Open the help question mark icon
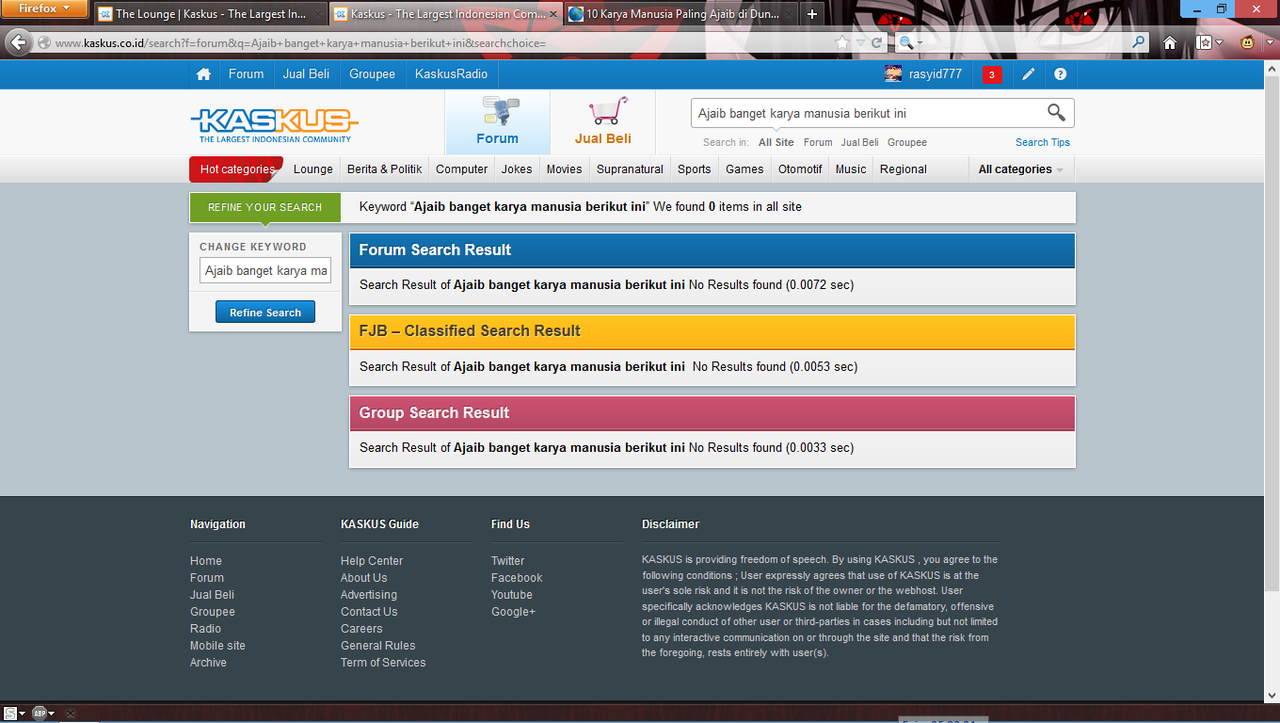 pos(1060,74)
